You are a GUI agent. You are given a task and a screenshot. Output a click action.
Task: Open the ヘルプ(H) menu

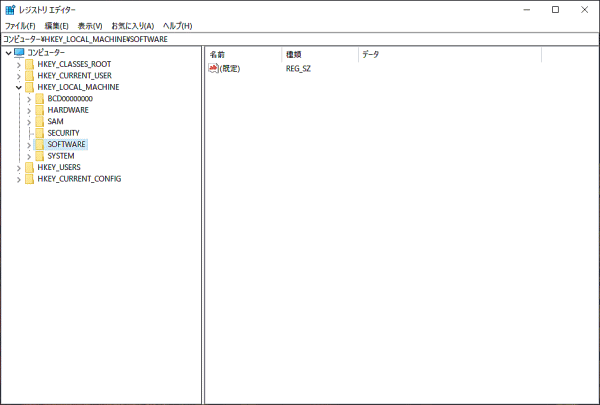177,26
